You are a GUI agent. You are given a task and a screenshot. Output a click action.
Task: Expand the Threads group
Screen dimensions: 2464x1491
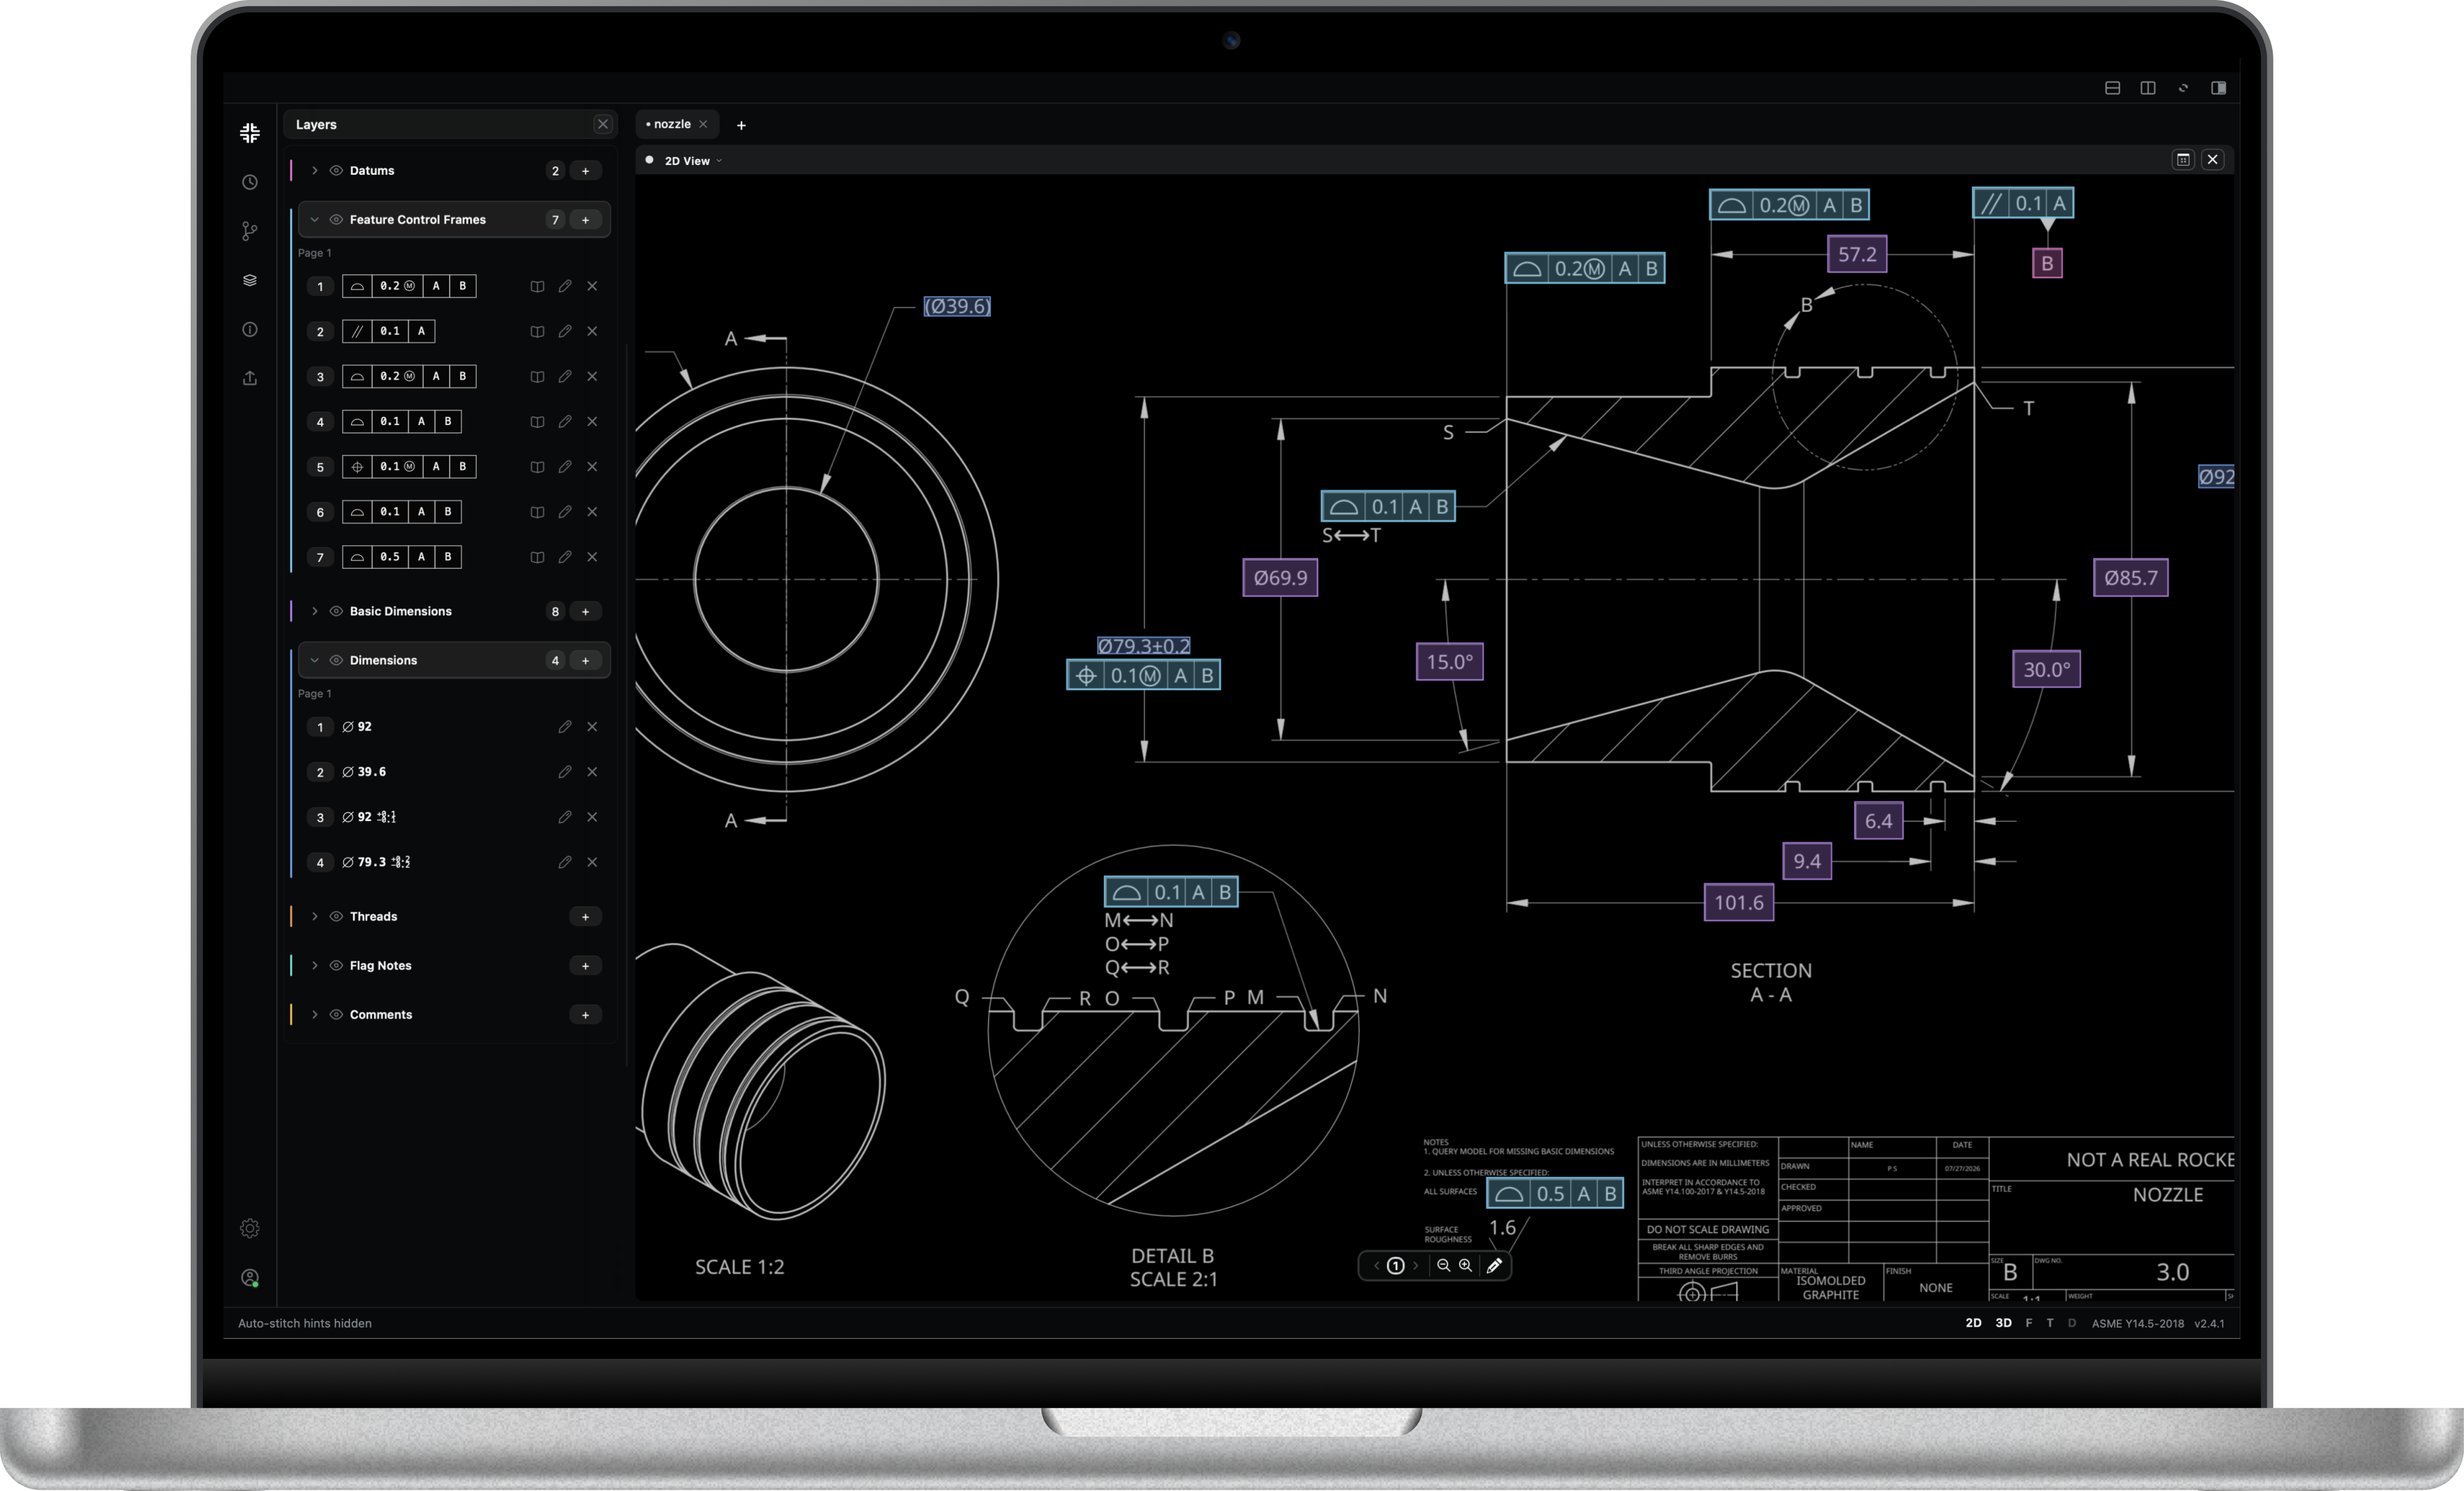coord(314,916)
